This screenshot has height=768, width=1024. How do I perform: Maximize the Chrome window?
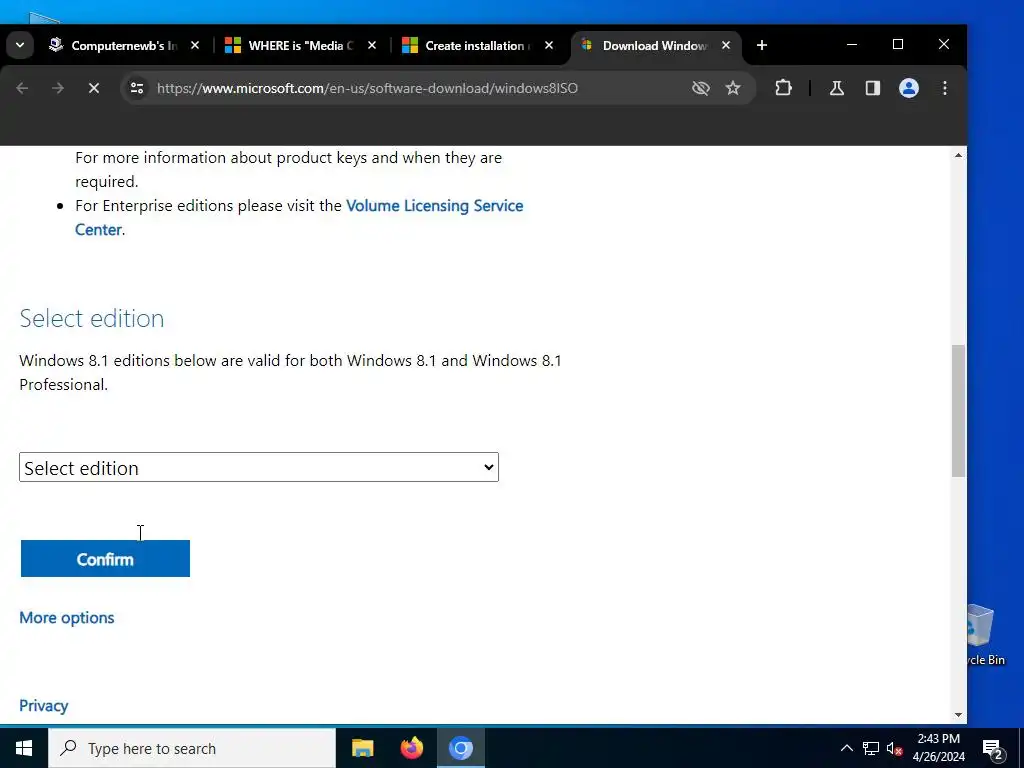(x=898, y=44)
